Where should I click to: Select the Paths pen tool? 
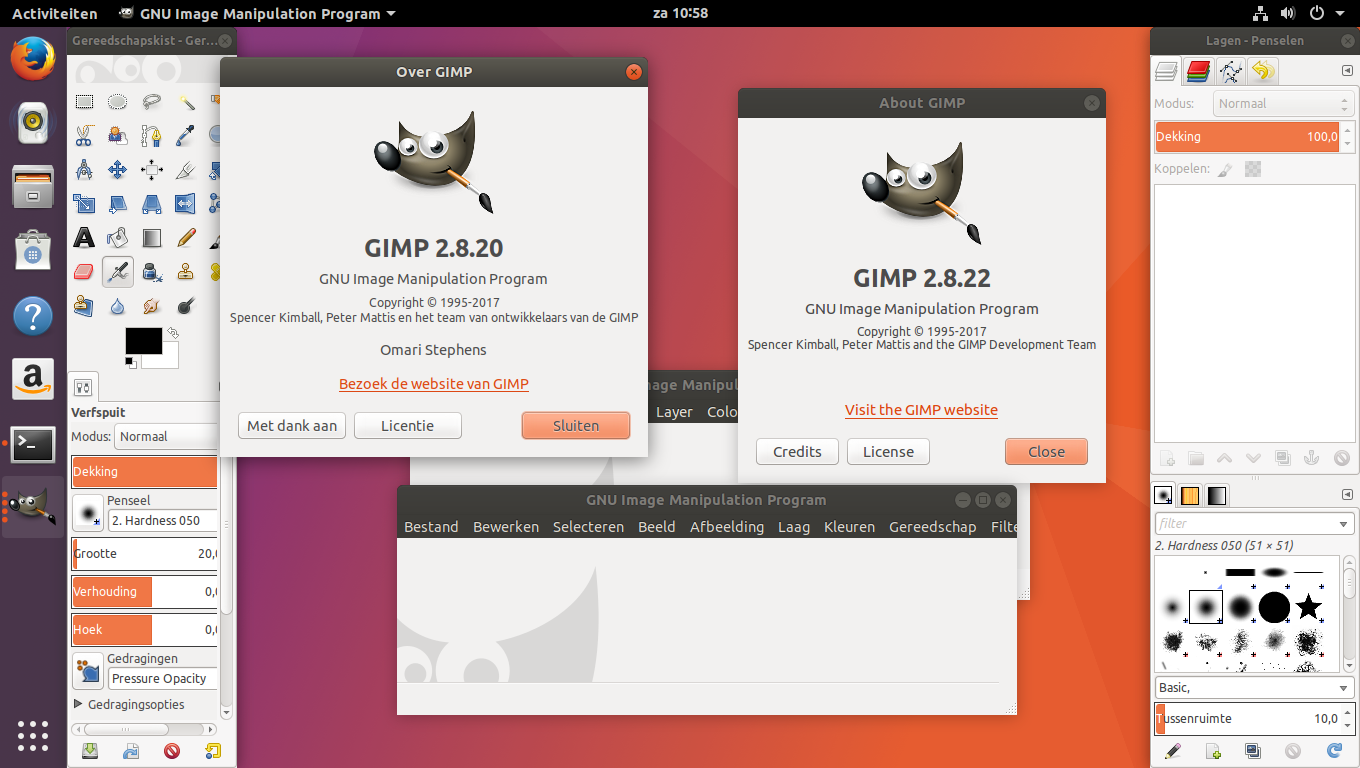[x=152, y=135]
